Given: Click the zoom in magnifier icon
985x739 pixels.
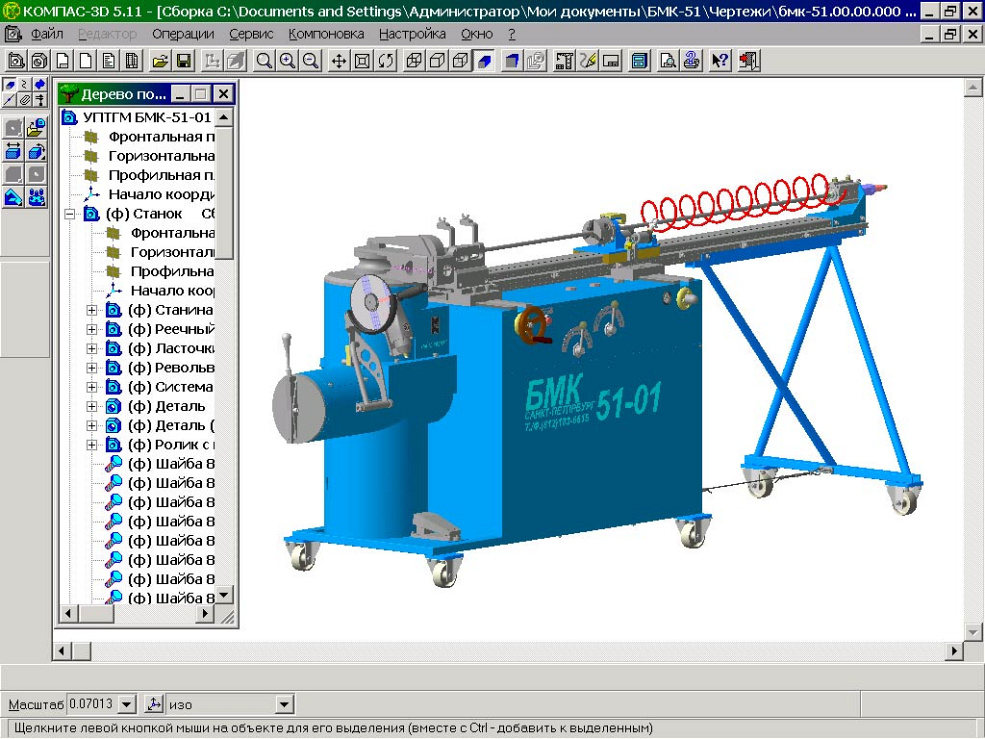Looking at the screenshot, I should pos(288,61).
